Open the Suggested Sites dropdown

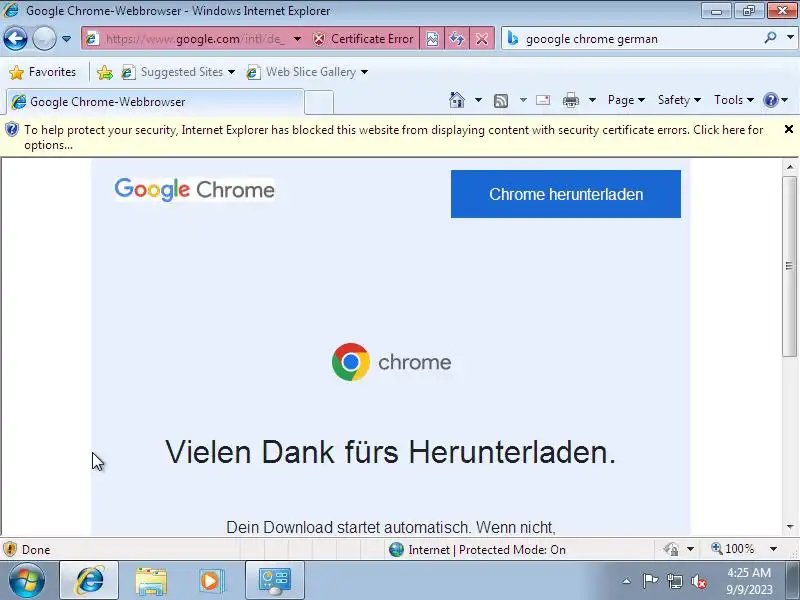(178, 72)
